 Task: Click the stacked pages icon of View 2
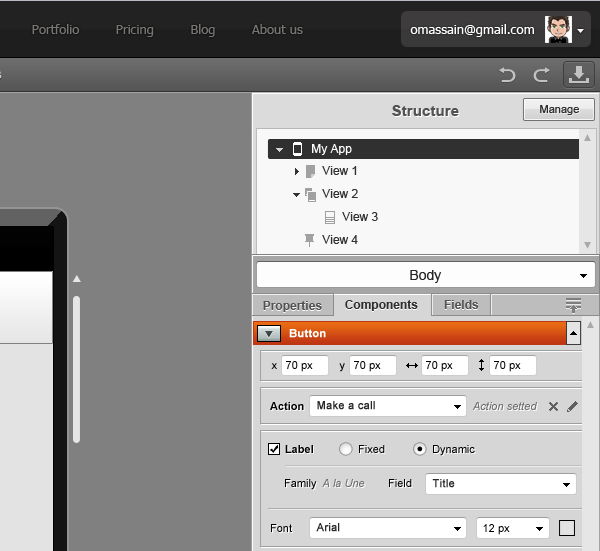click(x=311, y=194)
